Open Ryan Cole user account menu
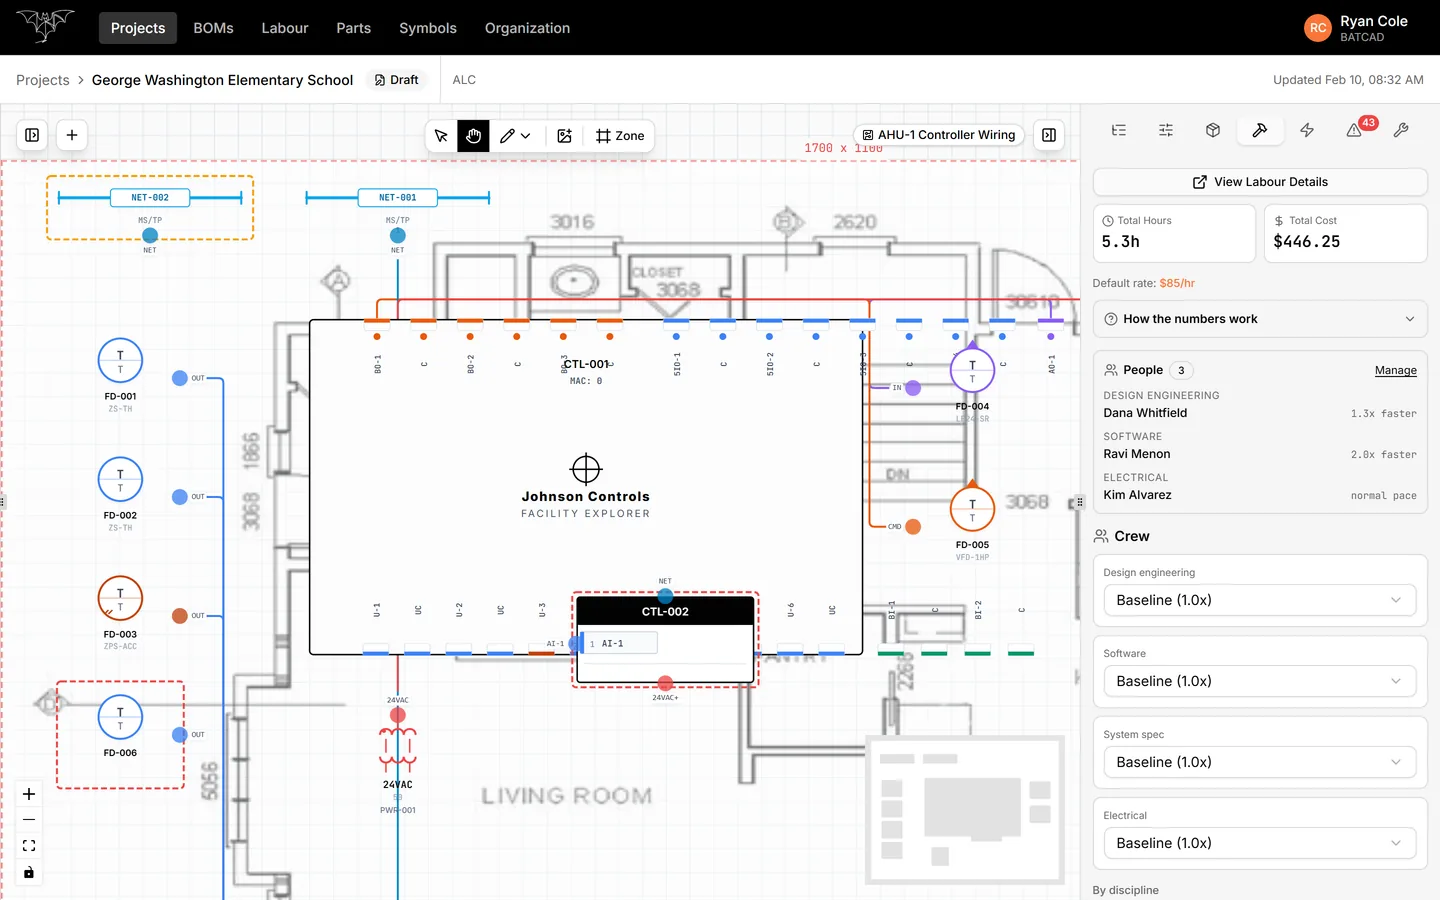Viewport: 1440px width, 900px height. click(1357, 28)
